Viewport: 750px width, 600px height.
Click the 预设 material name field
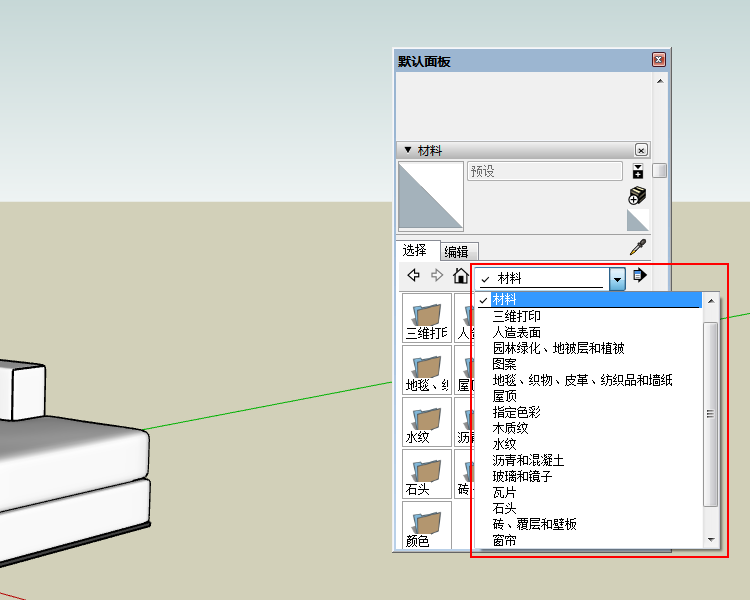[x=544, y=171]
